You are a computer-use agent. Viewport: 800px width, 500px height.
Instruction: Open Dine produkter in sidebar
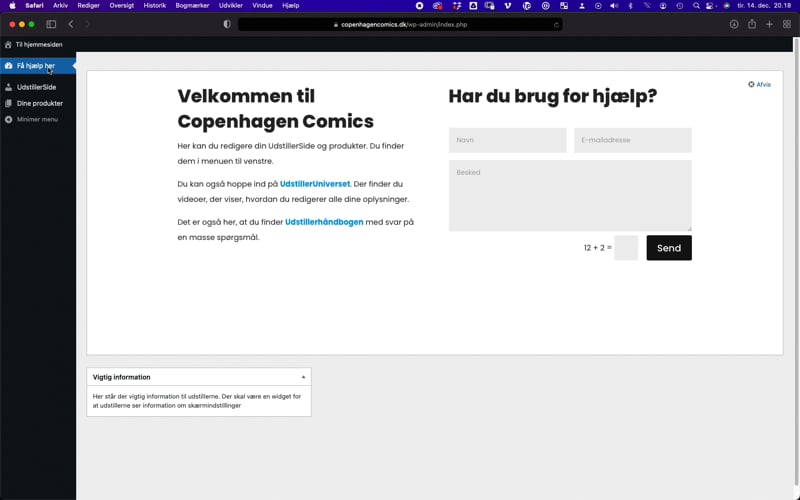[38, 103]
